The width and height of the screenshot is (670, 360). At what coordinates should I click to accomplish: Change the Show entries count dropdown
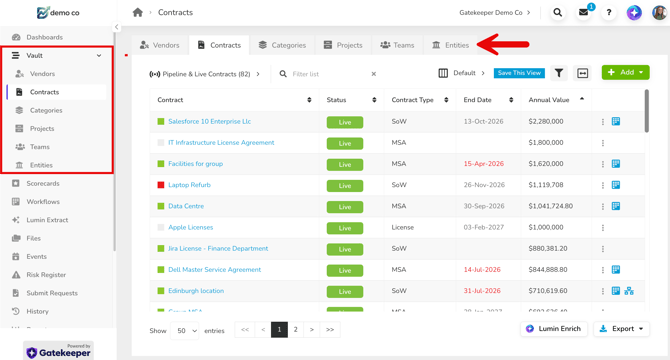[x=185, y=331]
